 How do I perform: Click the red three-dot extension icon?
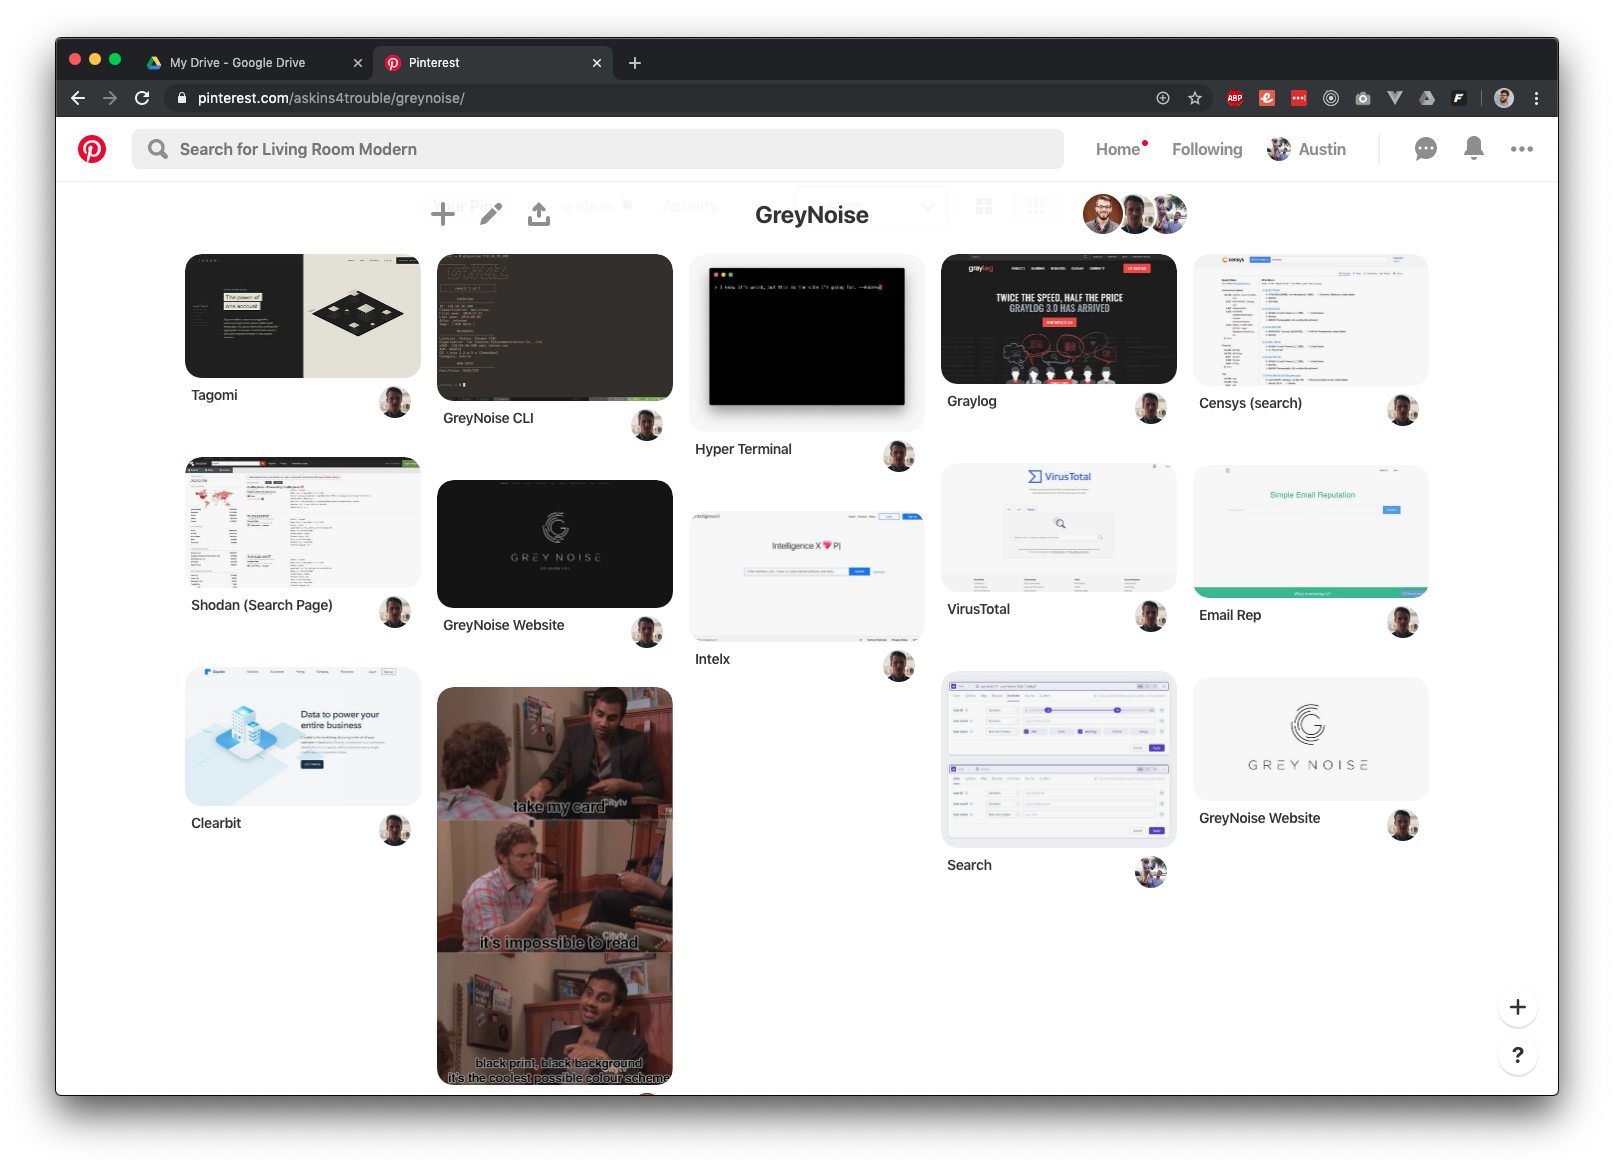[1299, 98]
